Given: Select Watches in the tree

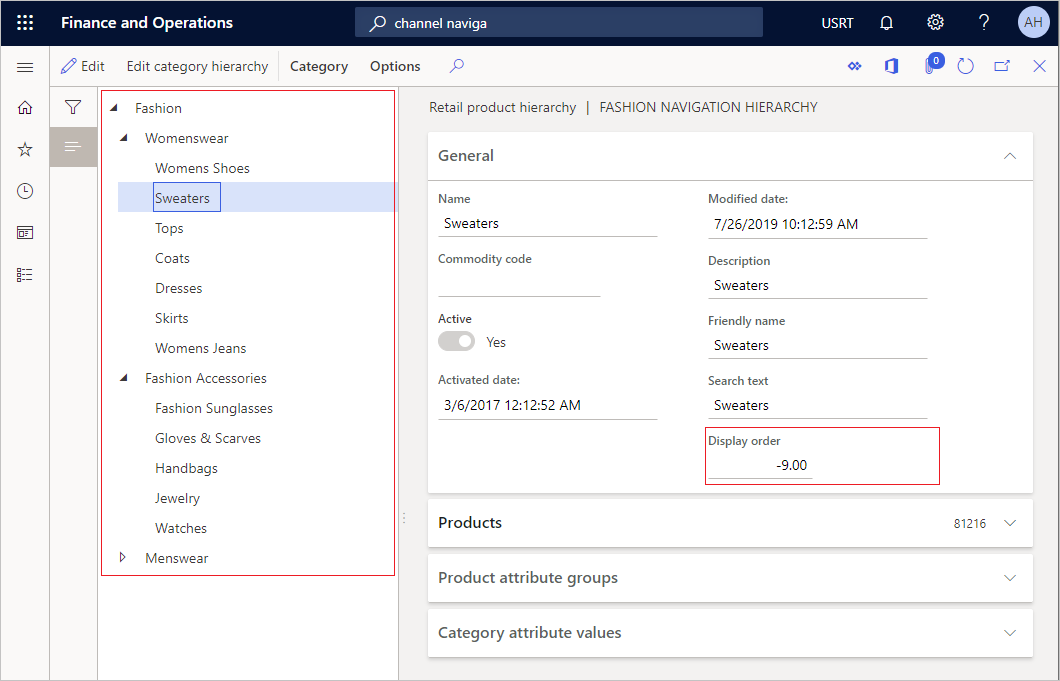Looking at the screenshot, I should (x=181, y=528).
